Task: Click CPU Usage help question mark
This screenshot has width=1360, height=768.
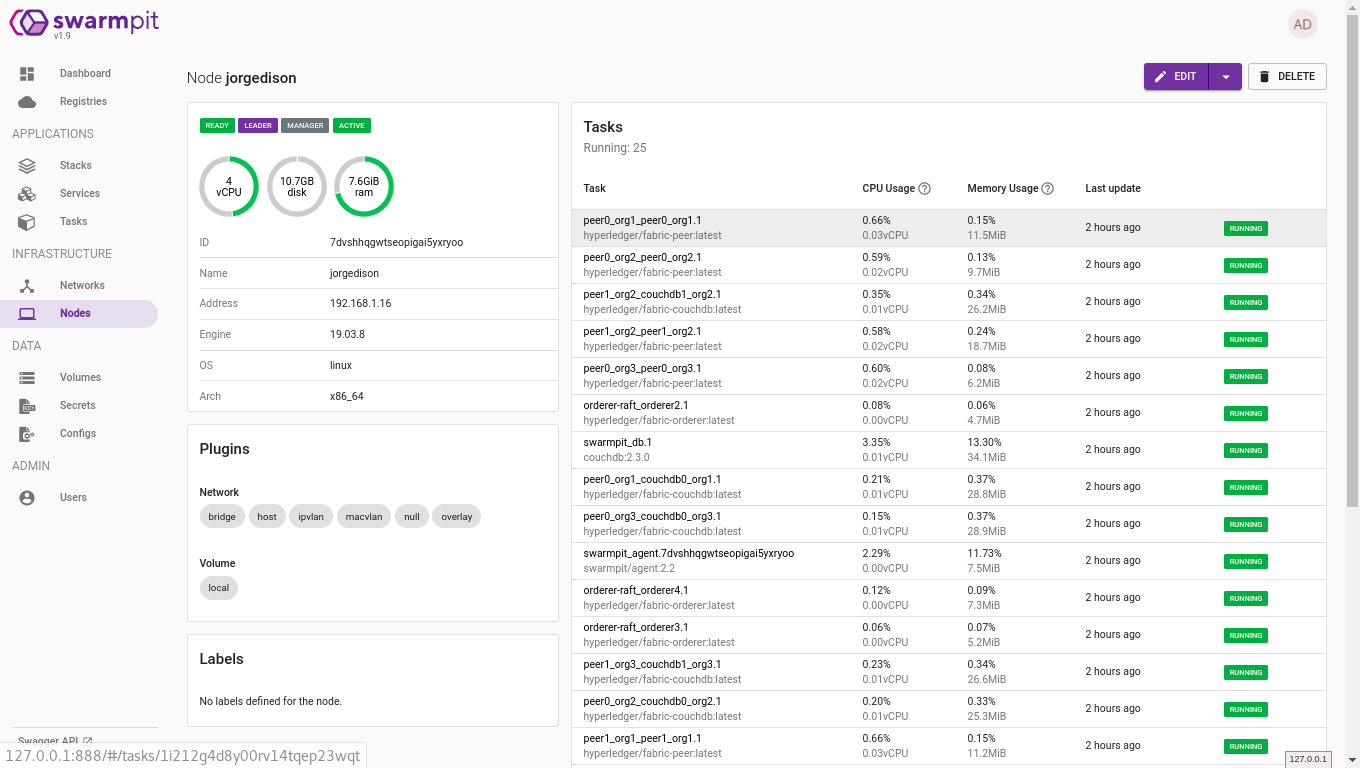Action: tap(925, 189)
